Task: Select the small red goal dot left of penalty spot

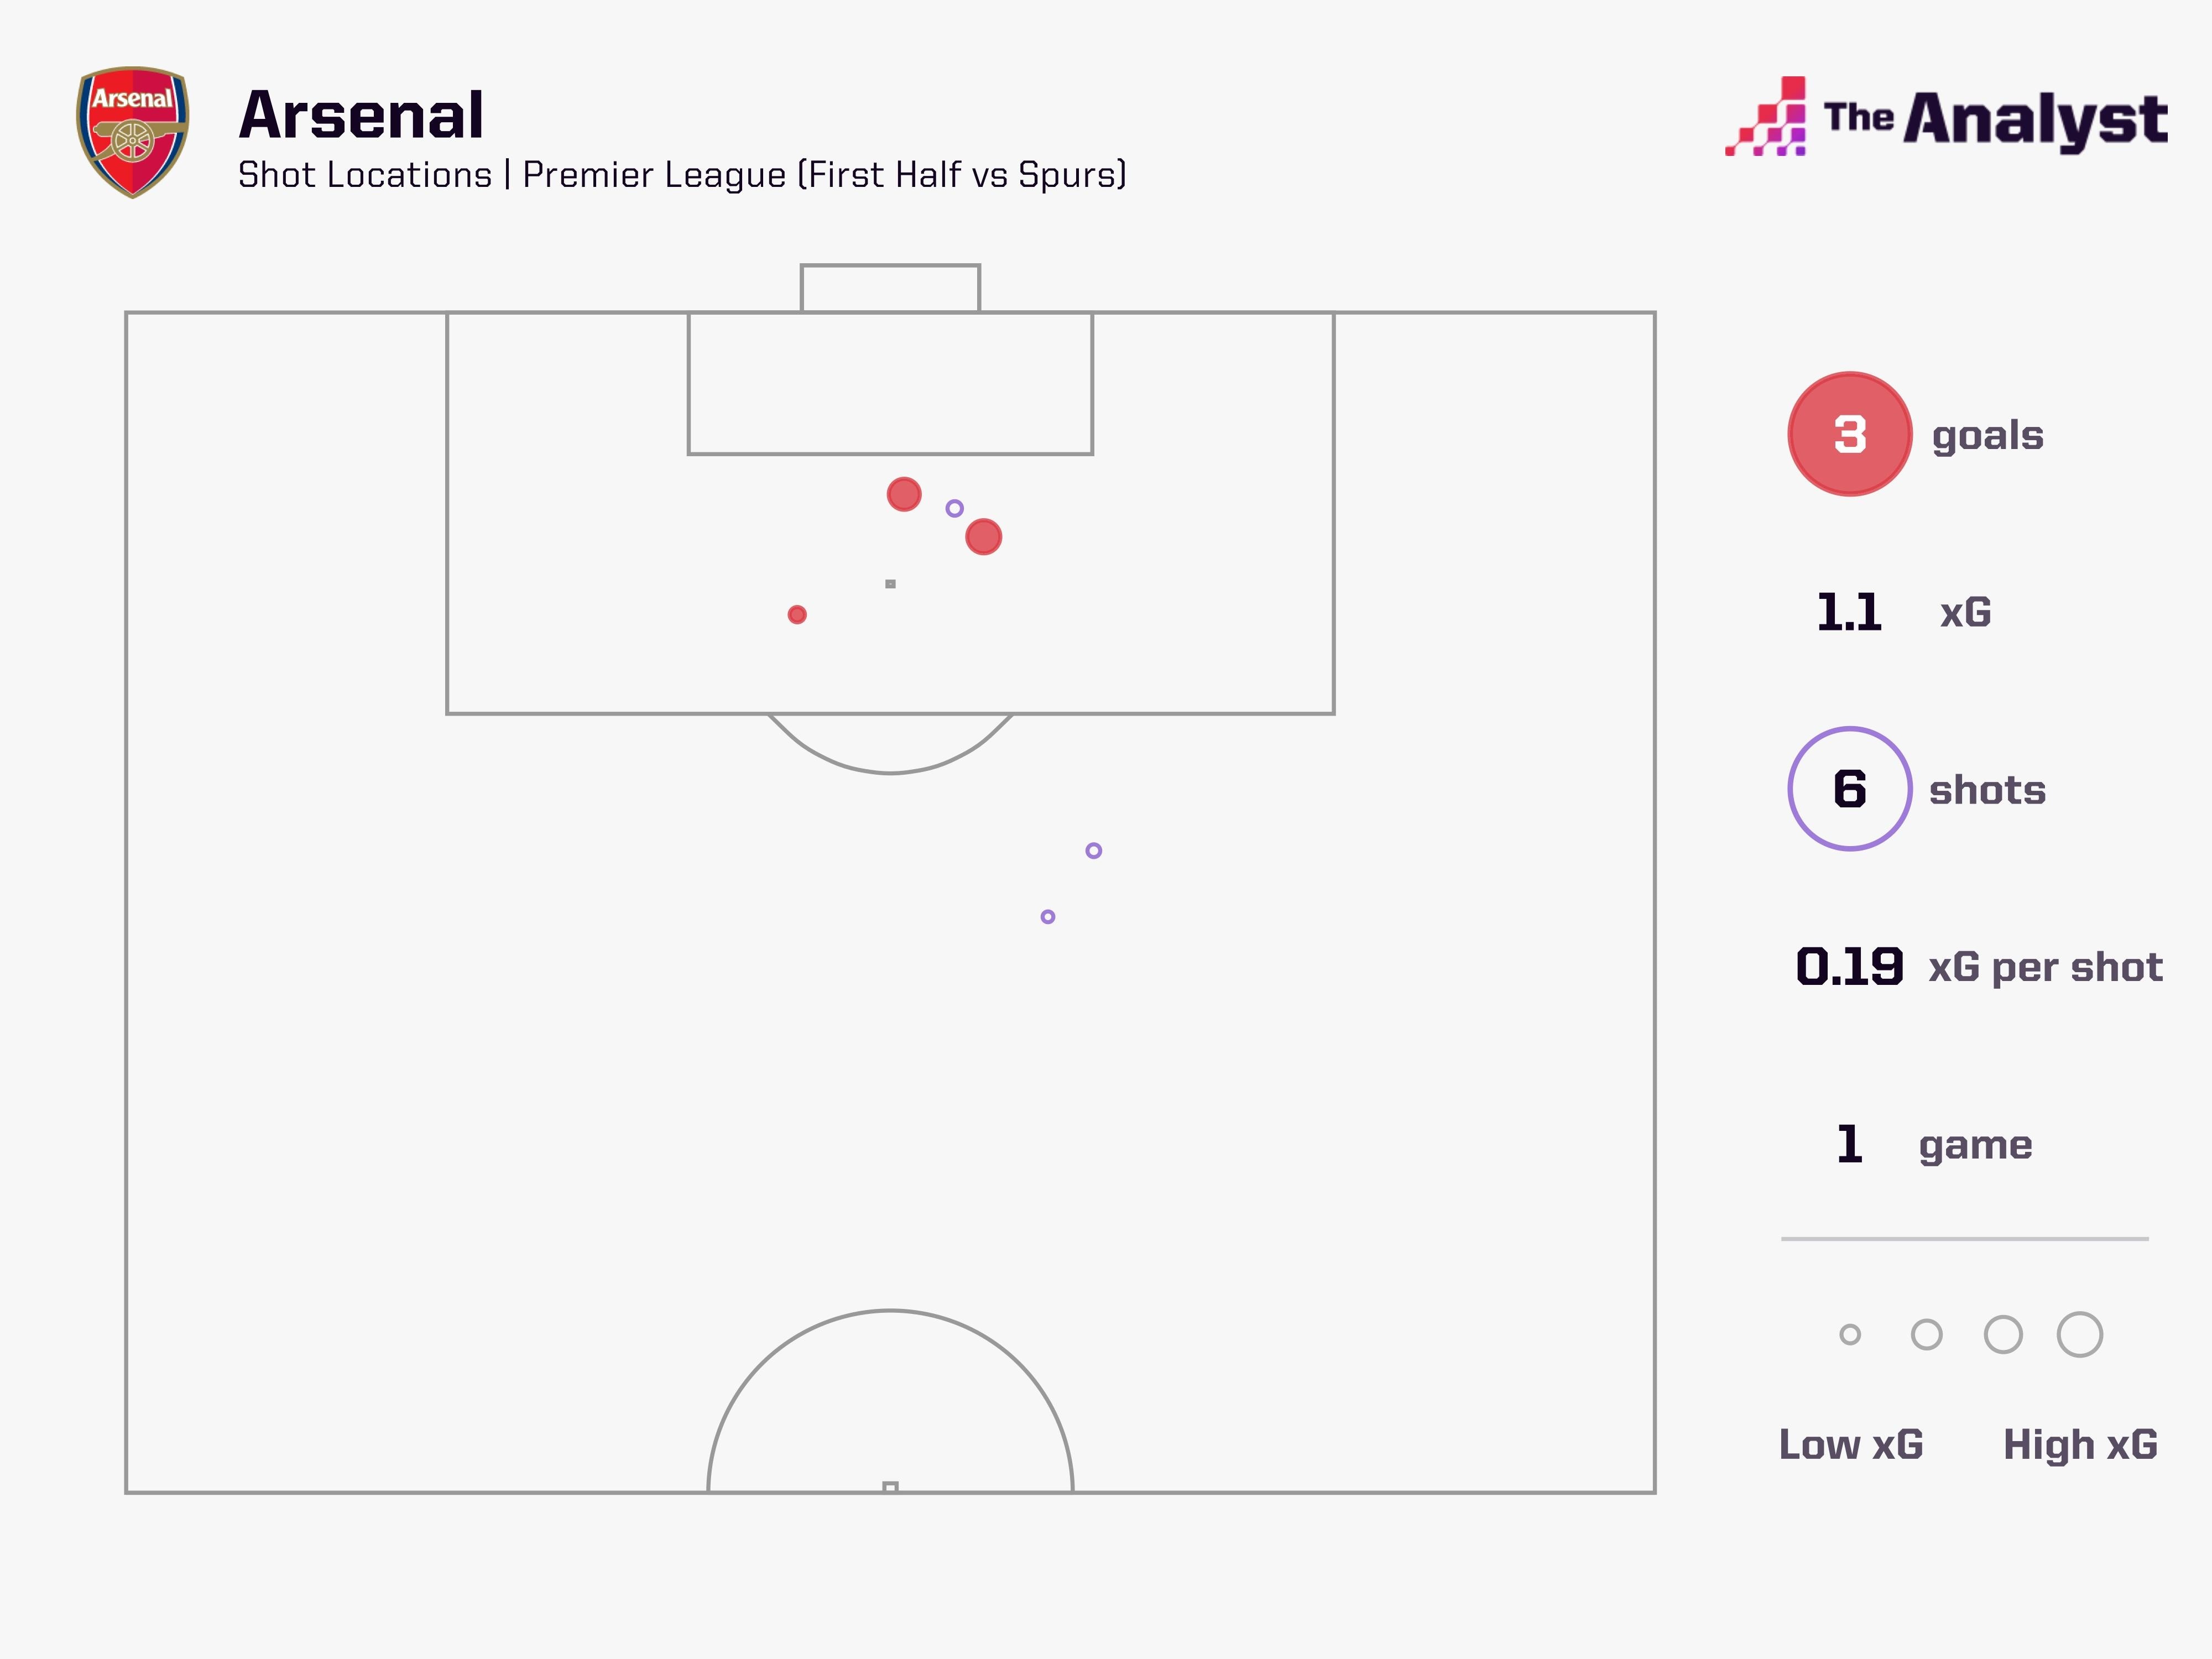Action: 797,614
